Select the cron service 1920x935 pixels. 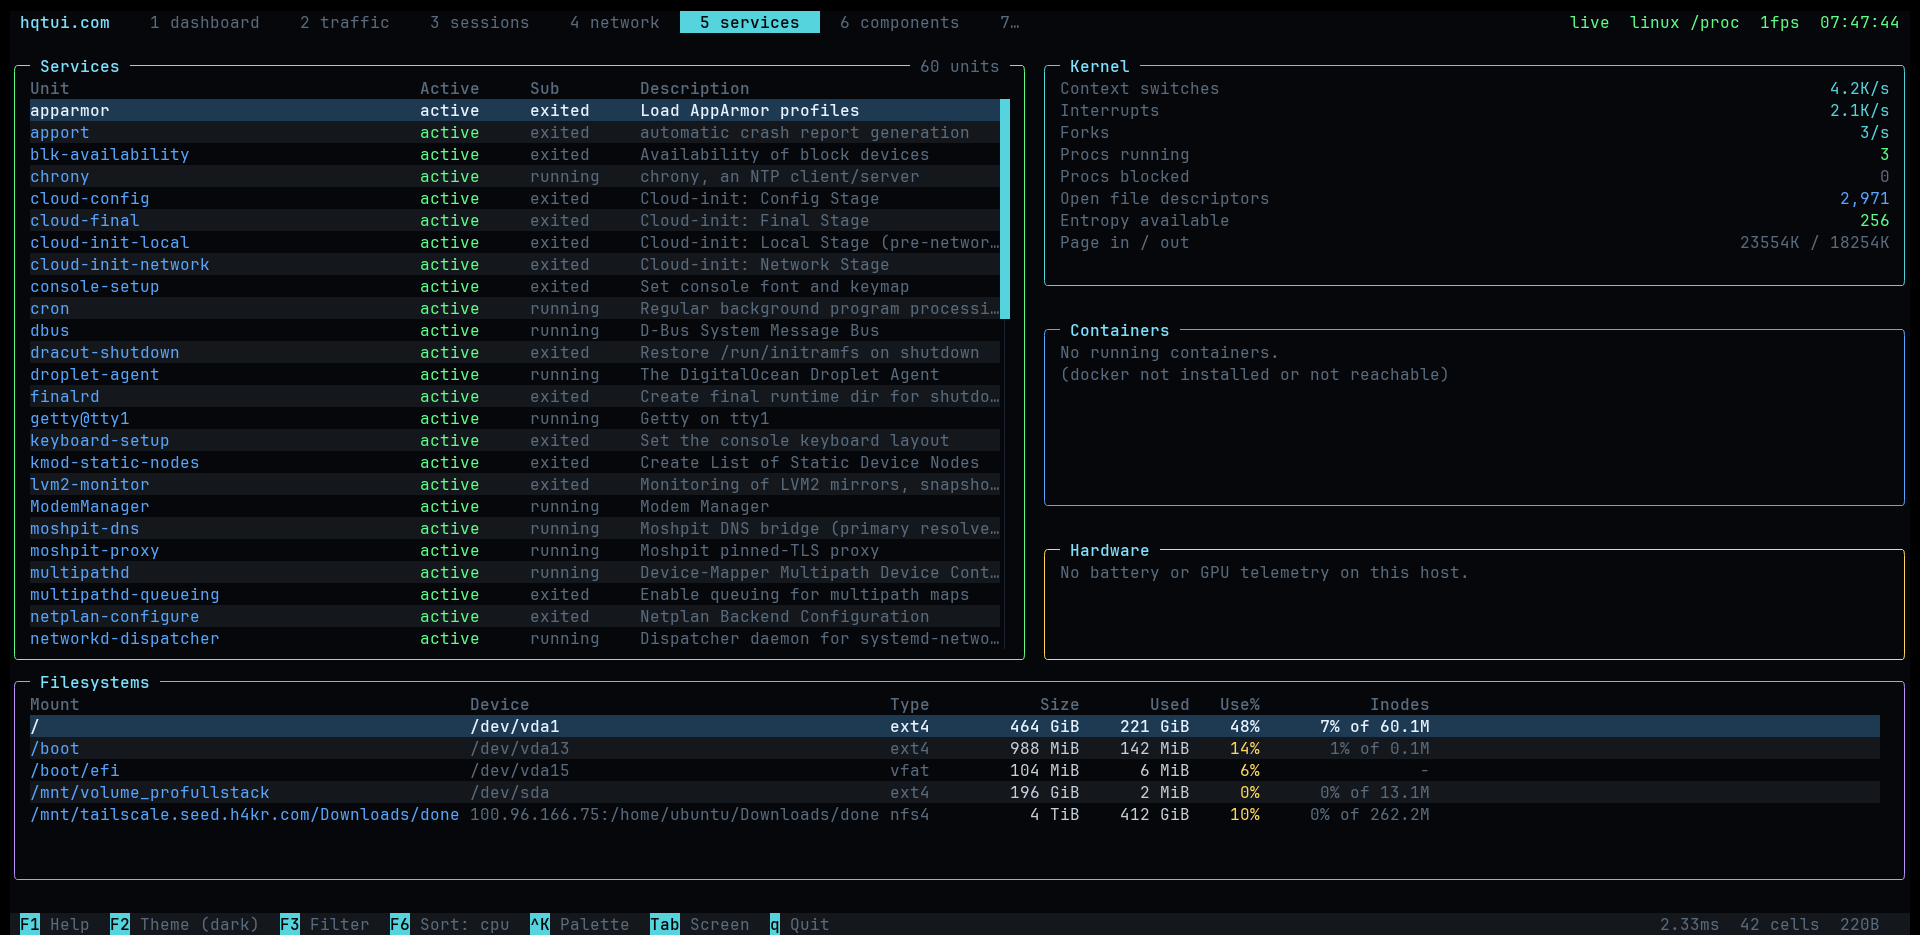click(x=515, y=308)
